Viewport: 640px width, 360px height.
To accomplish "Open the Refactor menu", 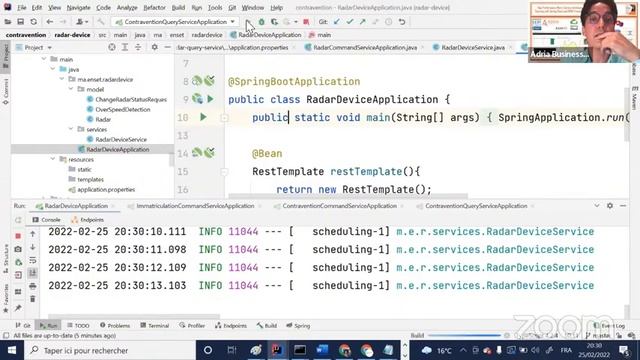I will [154, 7].
